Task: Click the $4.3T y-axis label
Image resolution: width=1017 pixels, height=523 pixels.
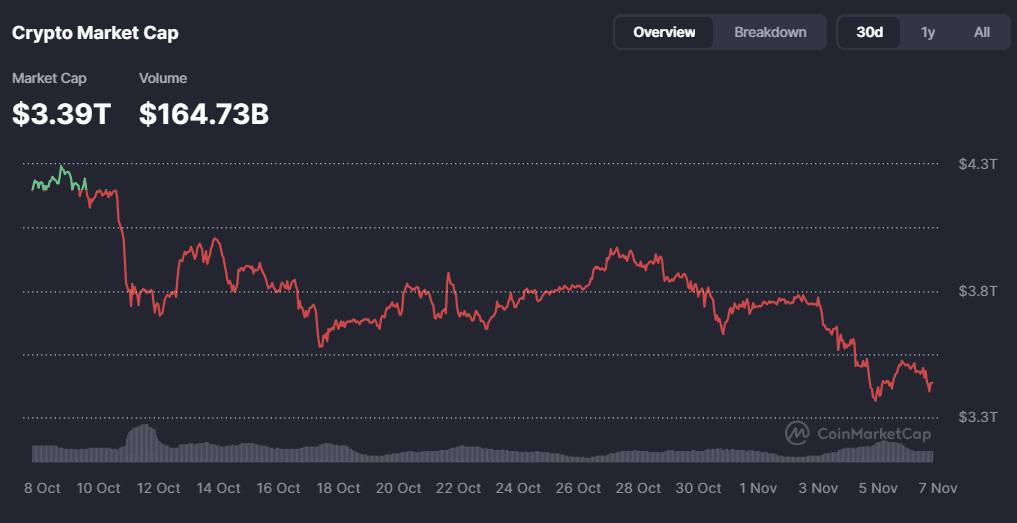Action: [977, 163]
